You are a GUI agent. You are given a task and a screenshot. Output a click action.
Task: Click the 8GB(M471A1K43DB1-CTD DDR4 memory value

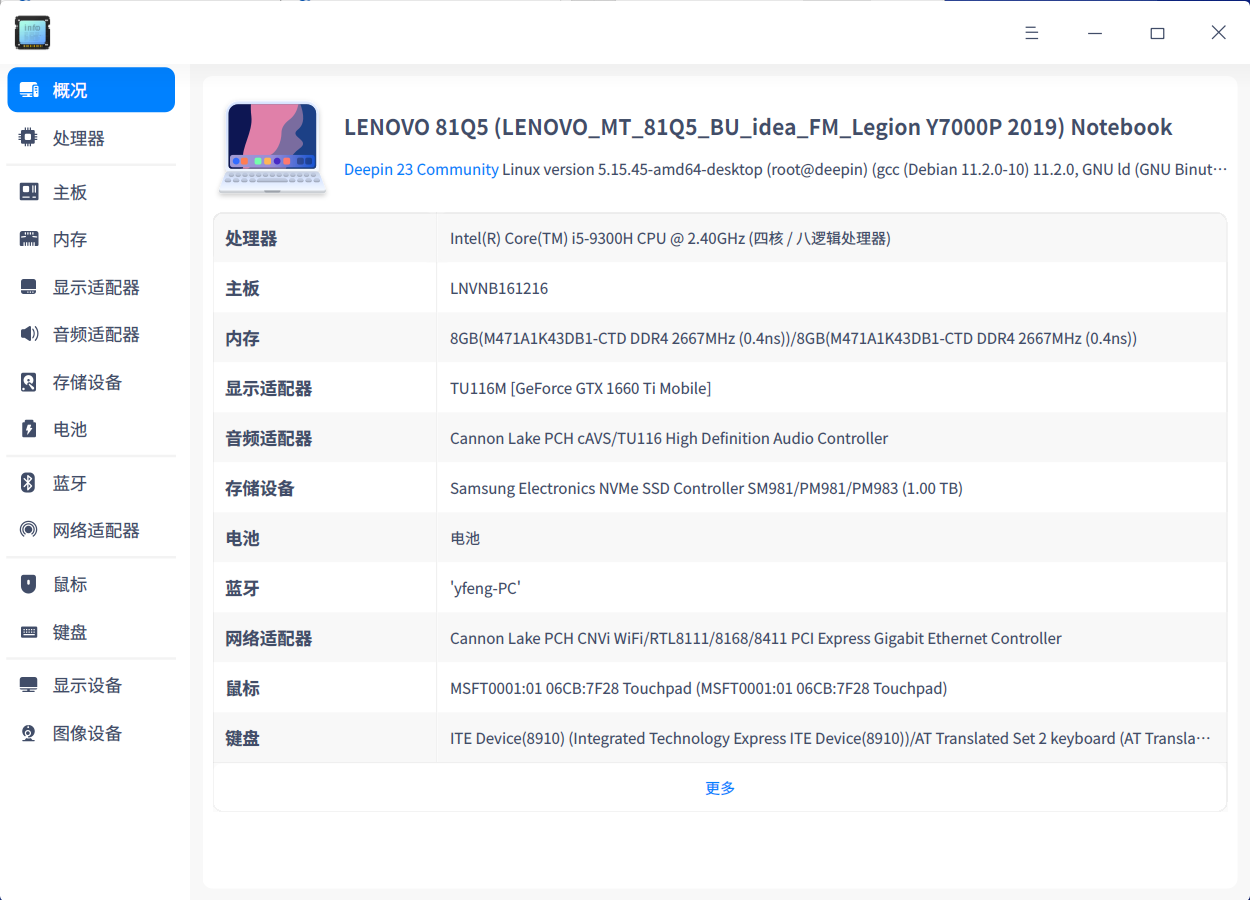[793, 338]
